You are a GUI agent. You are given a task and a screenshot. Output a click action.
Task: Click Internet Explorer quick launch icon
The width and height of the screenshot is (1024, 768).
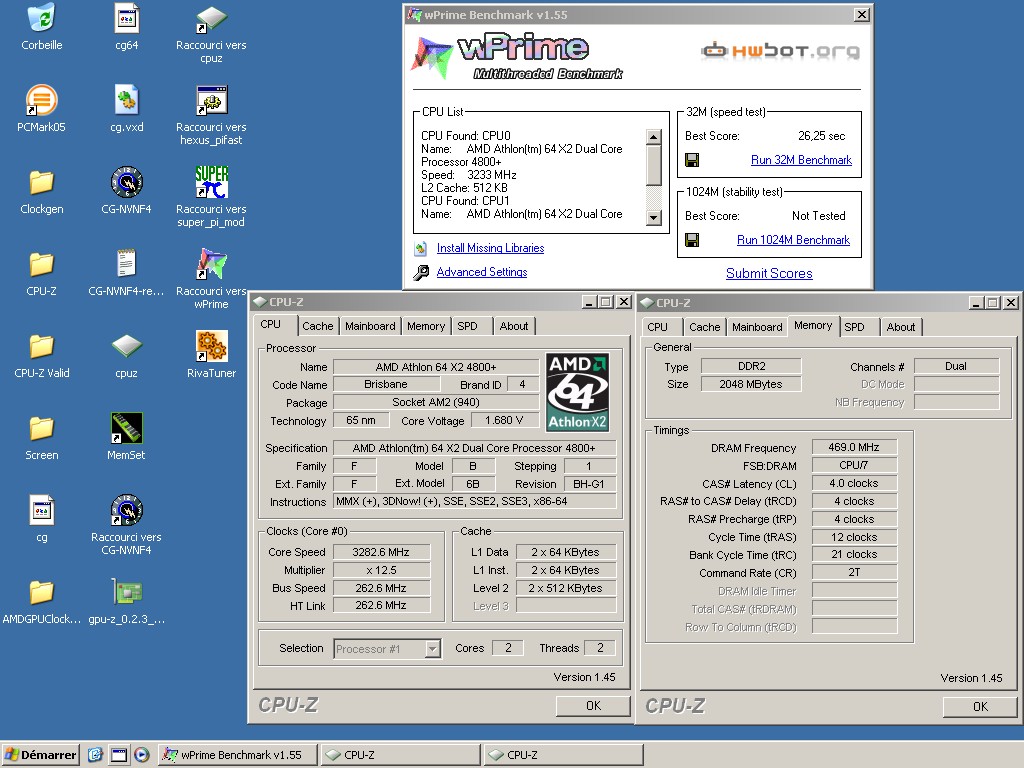click(x=95, y=755)
